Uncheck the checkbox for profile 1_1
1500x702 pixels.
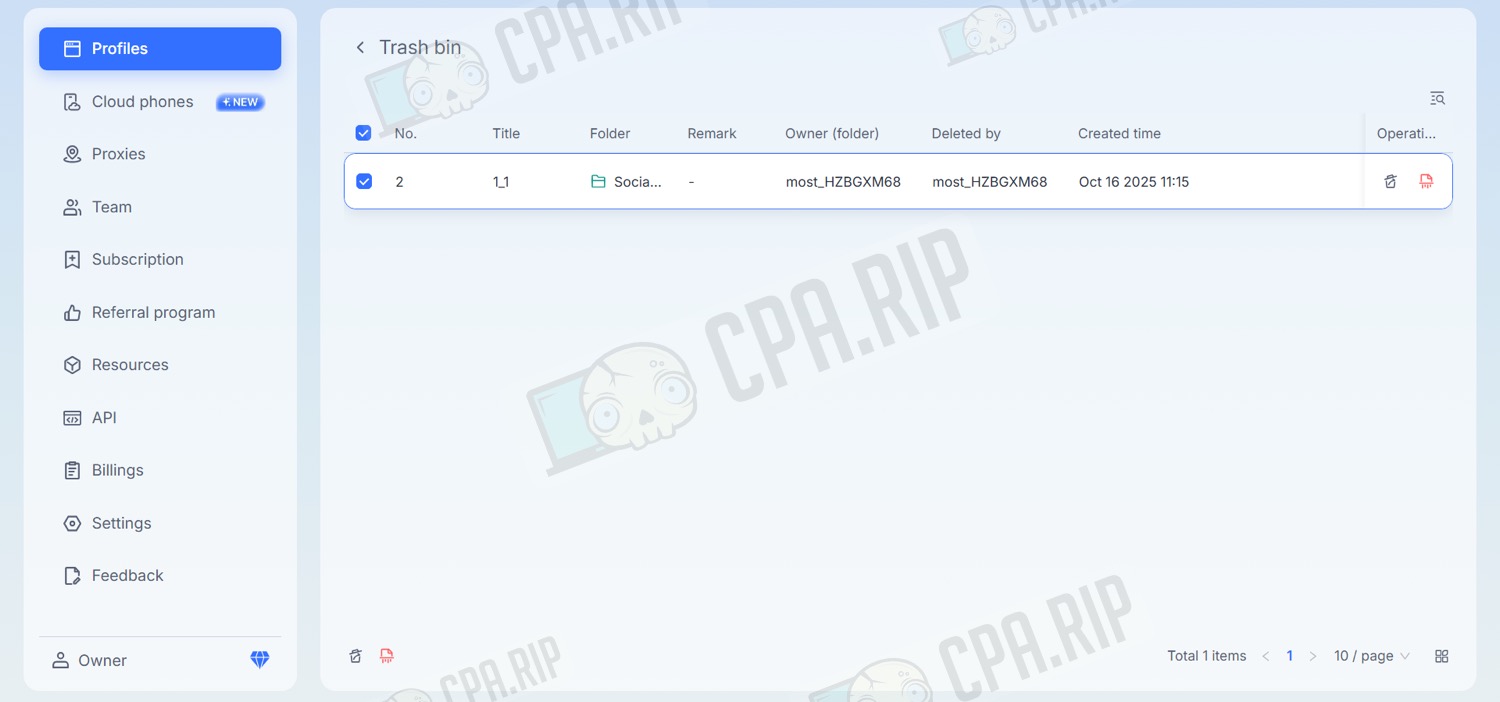point(364,181)
